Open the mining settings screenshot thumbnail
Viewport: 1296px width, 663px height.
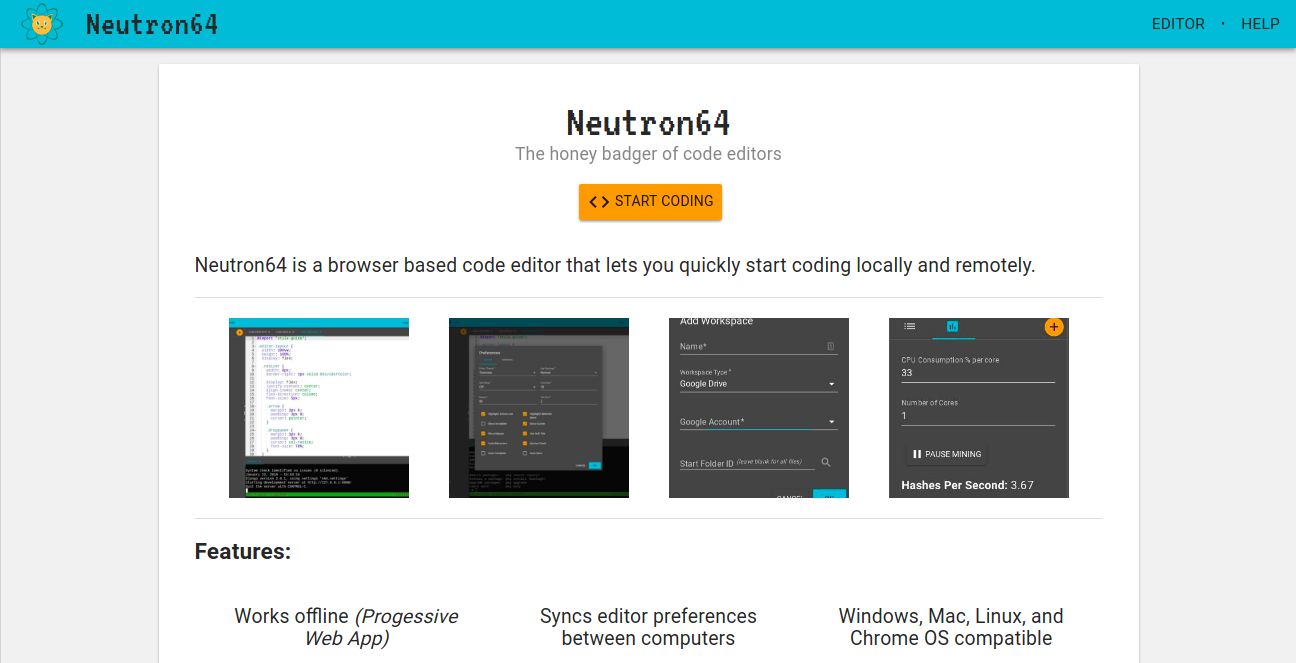[x=979, y=408]
